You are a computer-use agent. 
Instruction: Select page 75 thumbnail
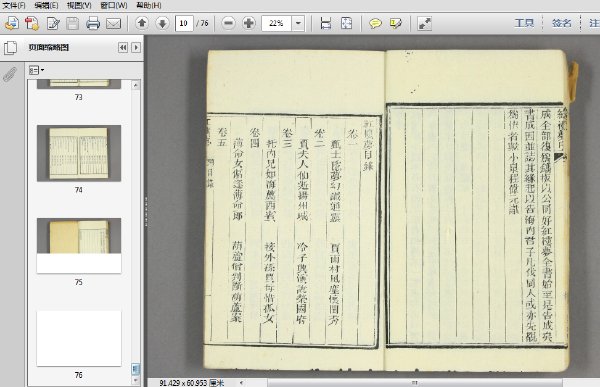click(79, 245)
